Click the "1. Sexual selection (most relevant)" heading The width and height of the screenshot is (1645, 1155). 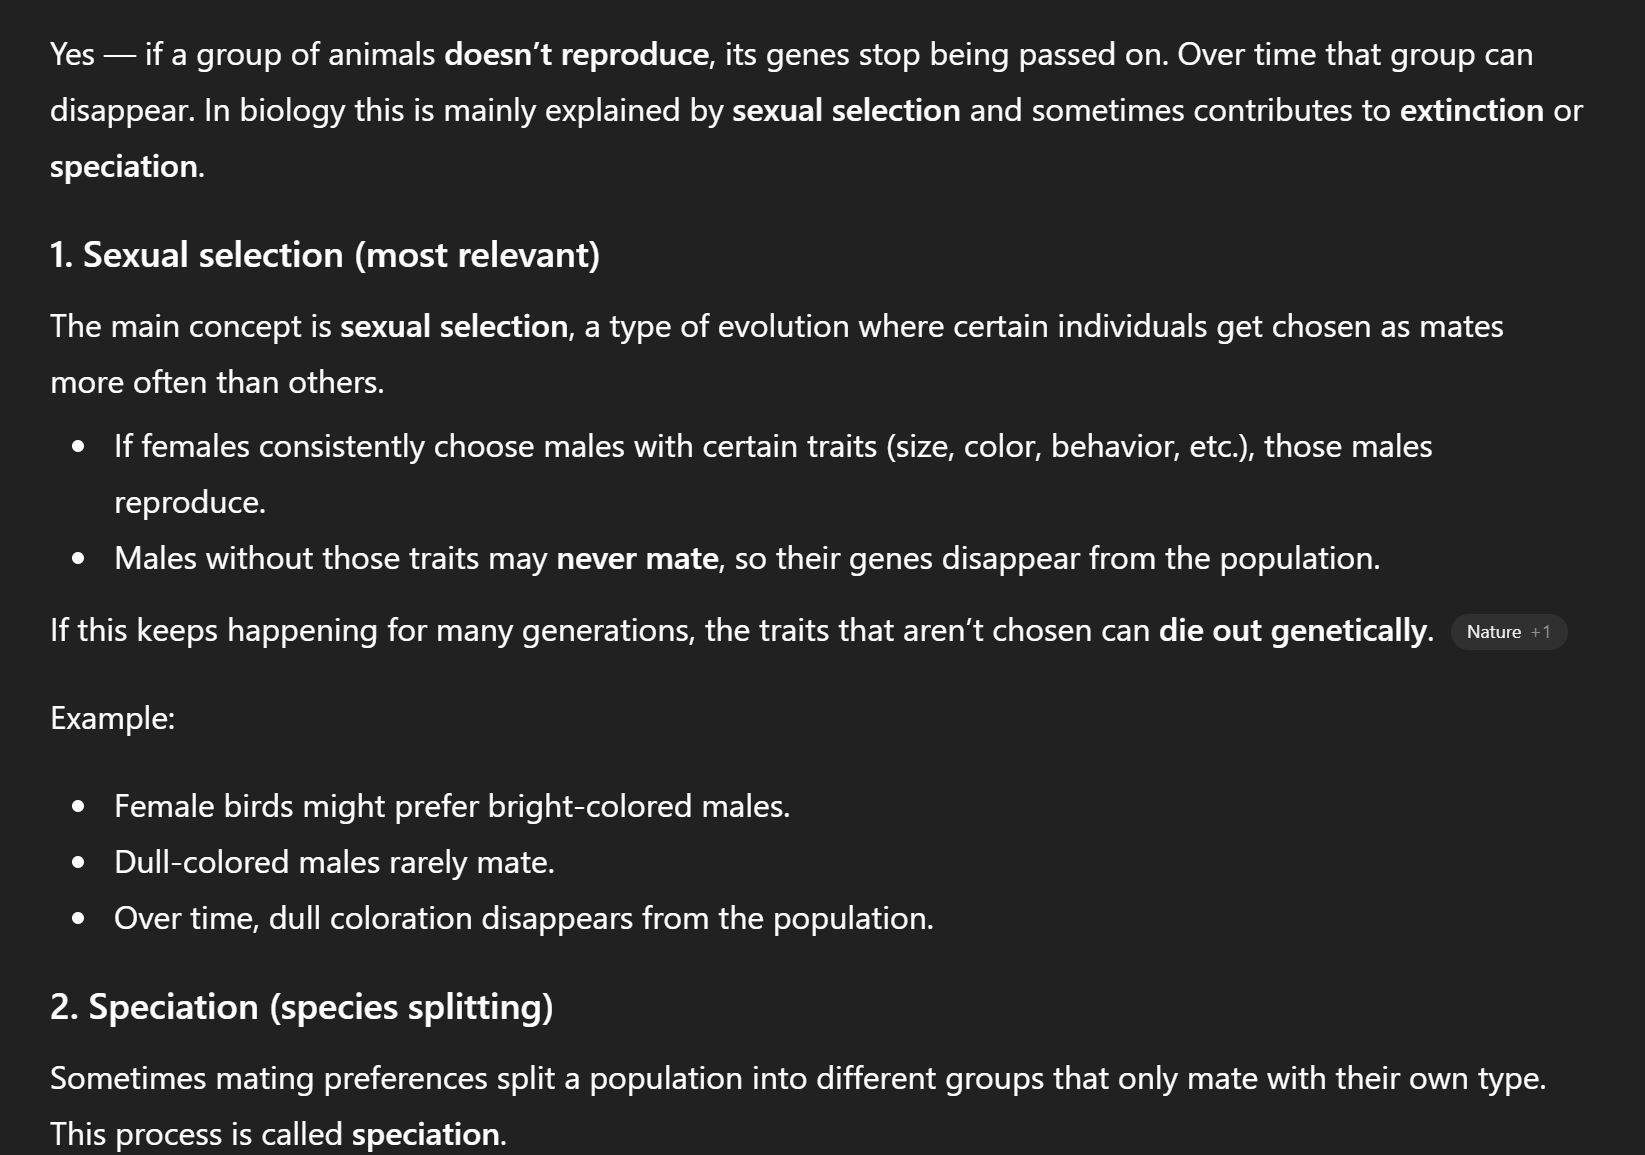tap(325, 255)
